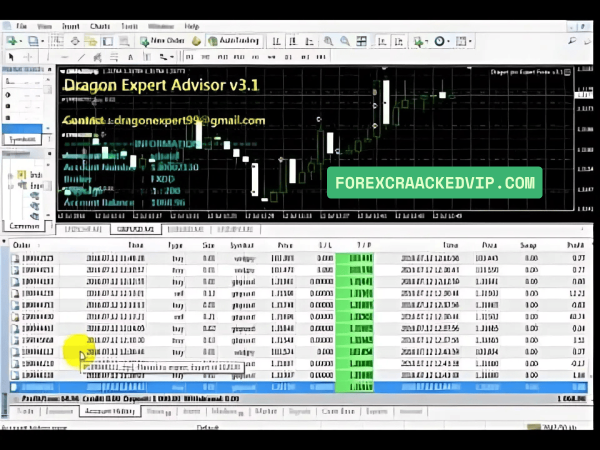This screenshot has height=450, width=600.
Task: Toggle Chart Shift on the chart
Action: (398, 41)
